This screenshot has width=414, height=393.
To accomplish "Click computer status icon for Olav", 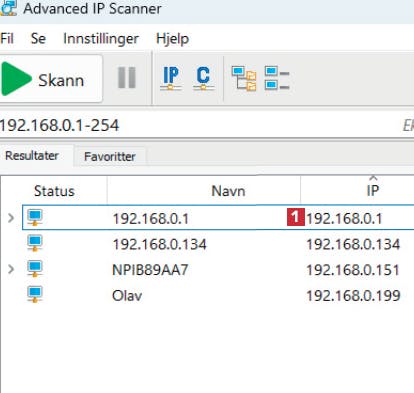I will [x=35, y=295].
